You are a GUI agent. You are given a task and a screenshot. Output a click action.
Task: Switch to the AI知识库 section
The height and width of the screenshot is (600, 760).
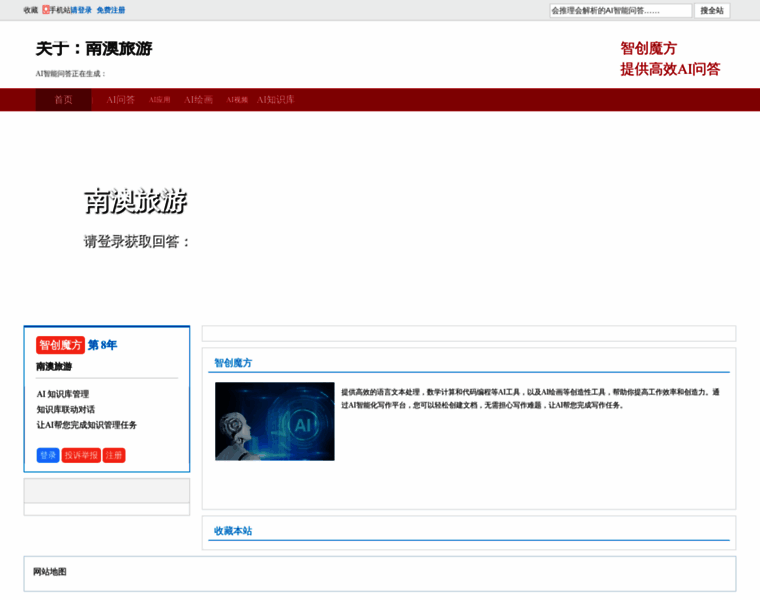click(x=275, y=100)
